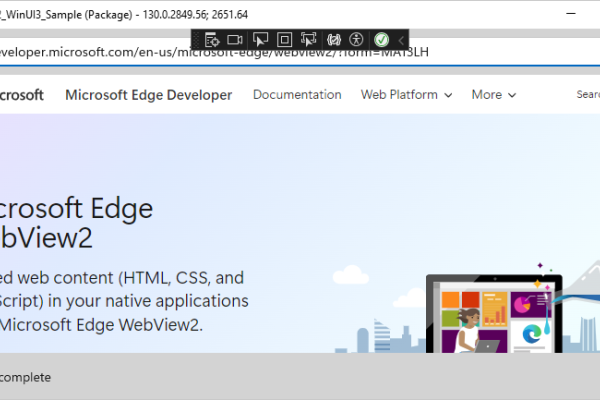Click the Microsoft Edge WebView2 heading
This screenshot has width=600, height=400.
tap(75, 223)
